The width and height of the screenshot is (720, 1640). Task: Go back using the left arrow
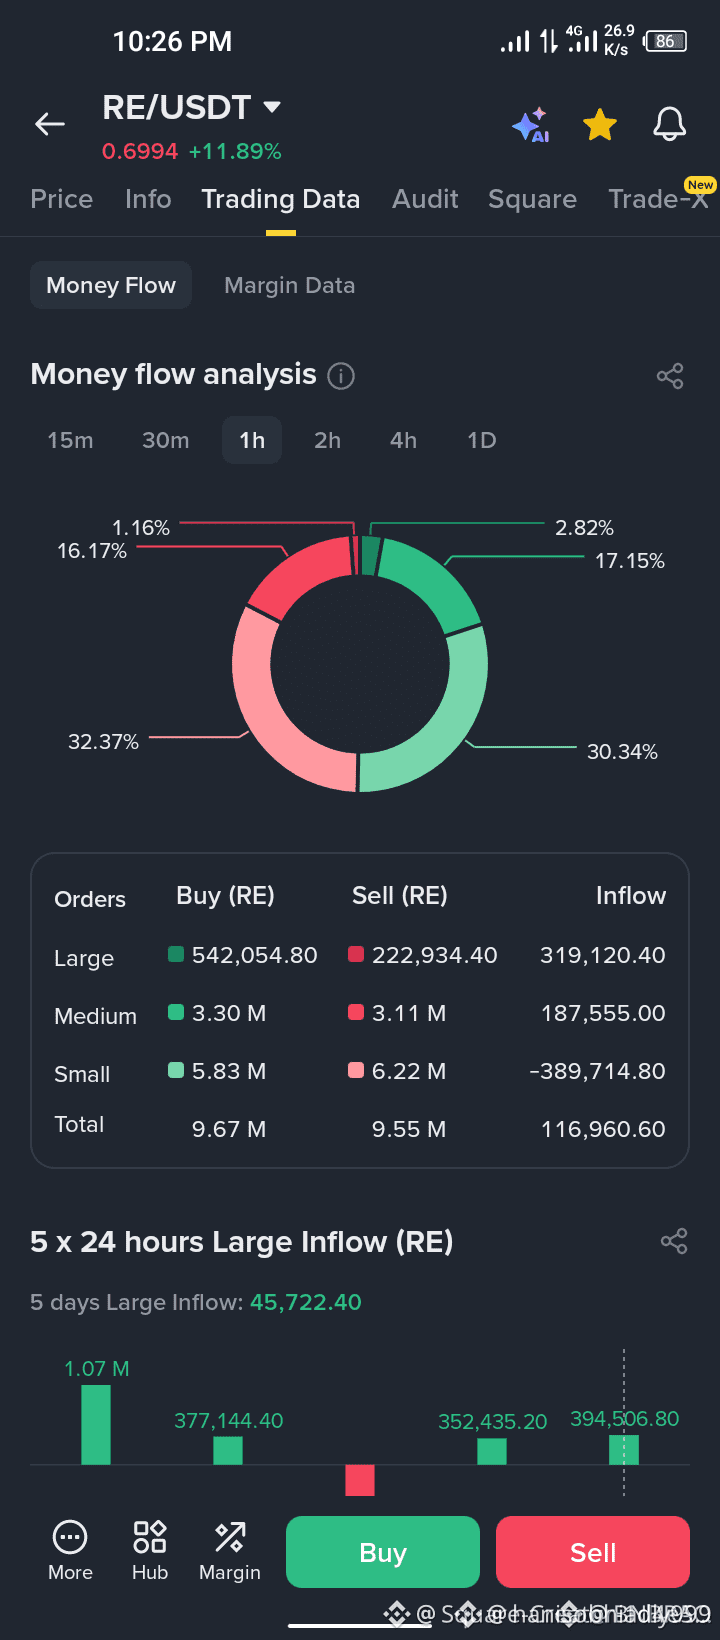click(50, 124)
